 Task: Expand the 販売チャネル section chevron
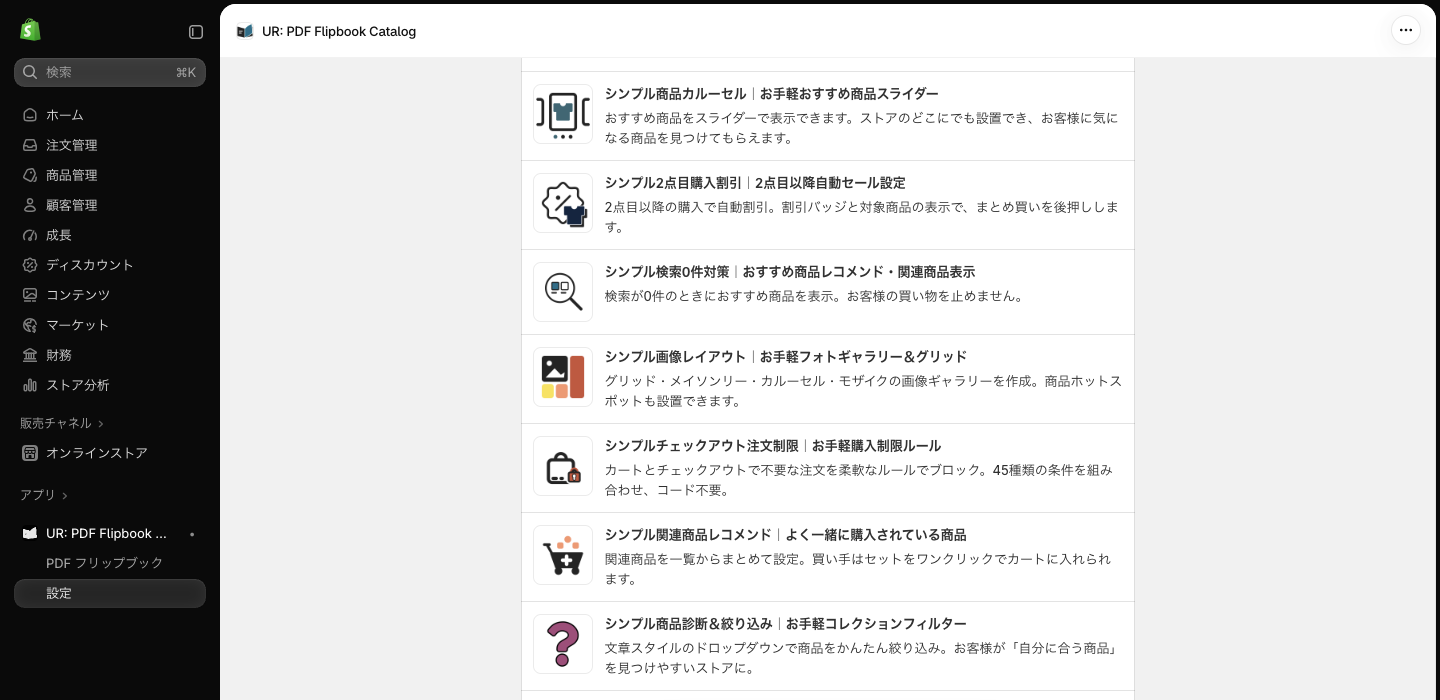[x=101, y=424]
